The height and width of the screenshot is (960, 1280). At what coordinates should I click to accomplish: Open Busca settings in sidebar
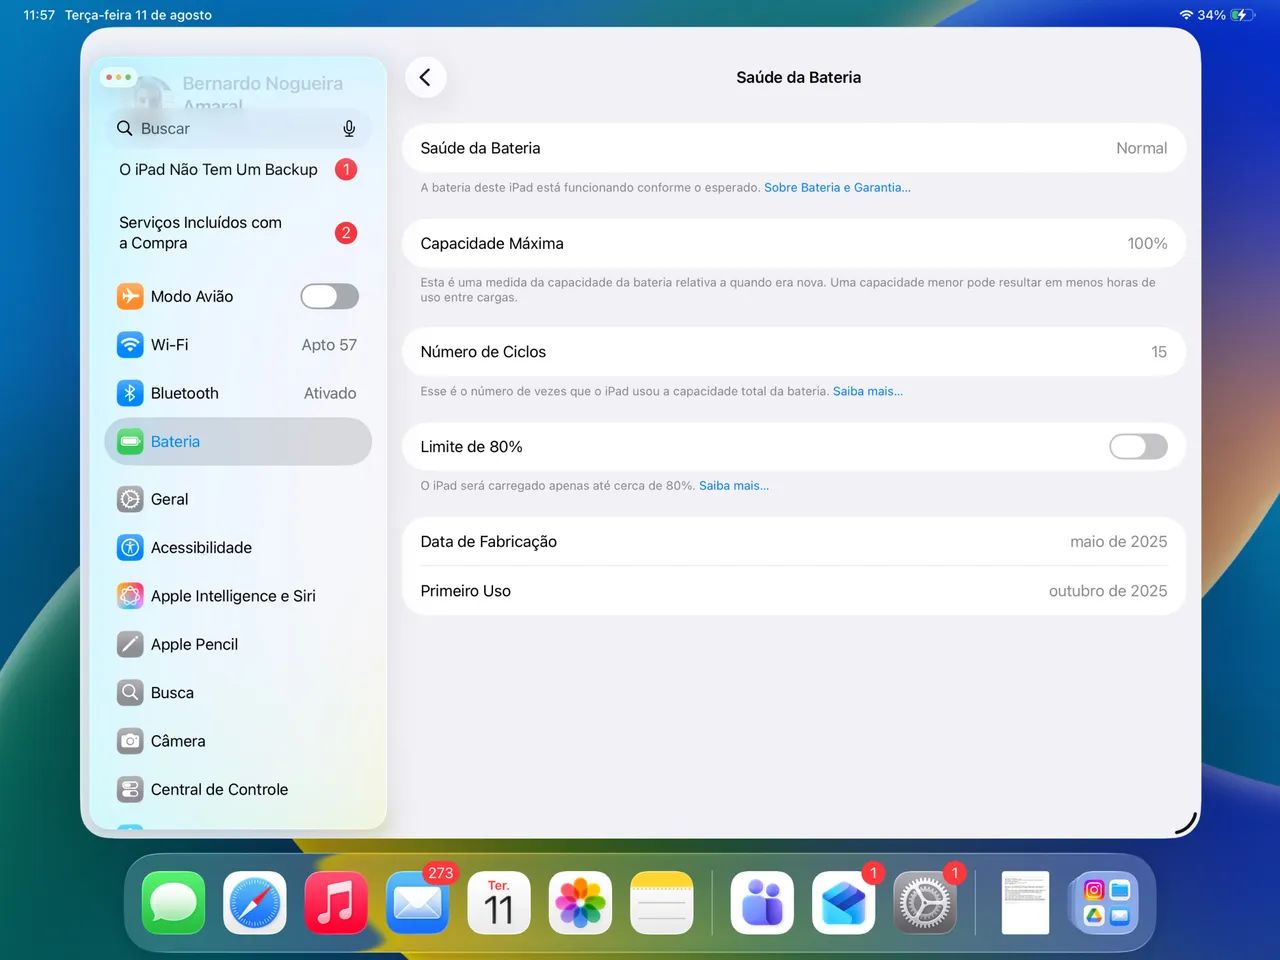tap(238, 692)
